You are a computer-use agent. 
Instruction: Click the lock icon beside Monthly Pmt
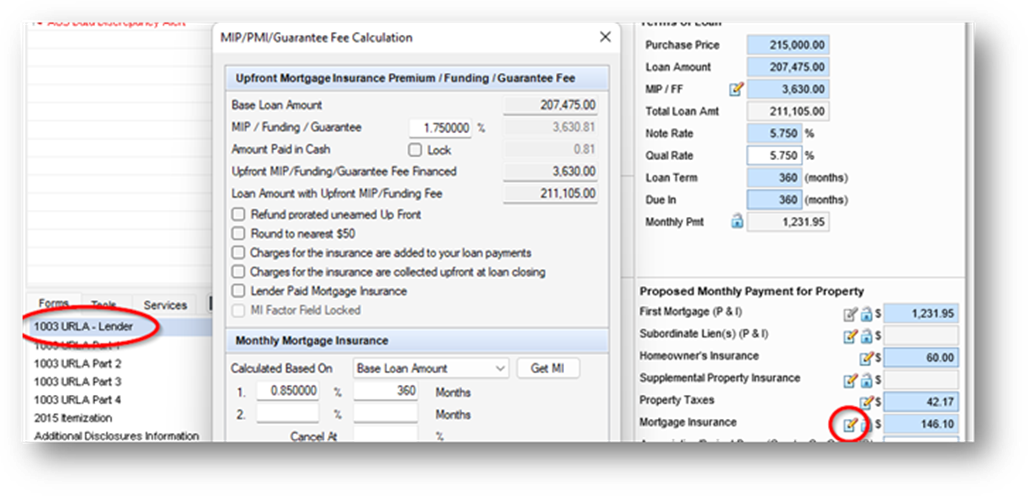pos(736,222)
